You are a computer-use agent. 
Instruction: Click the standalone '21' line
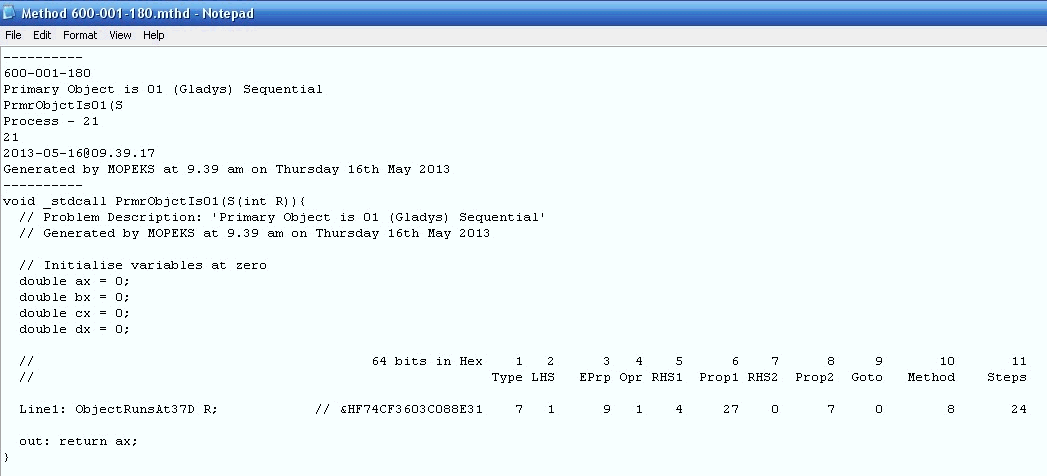tap(11, 137)
